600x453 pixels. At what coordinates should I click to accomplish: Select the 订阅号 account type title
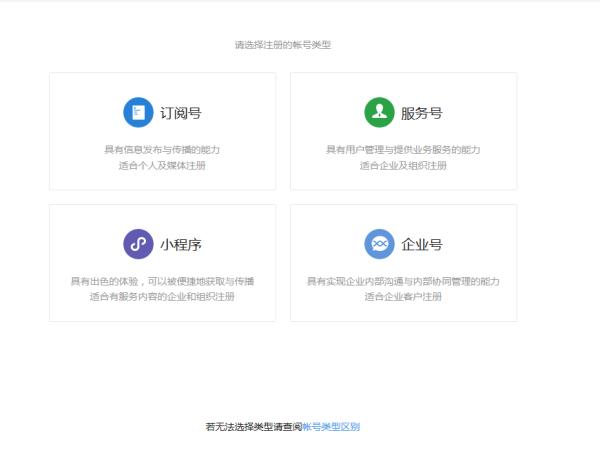[x=181, y=113]
